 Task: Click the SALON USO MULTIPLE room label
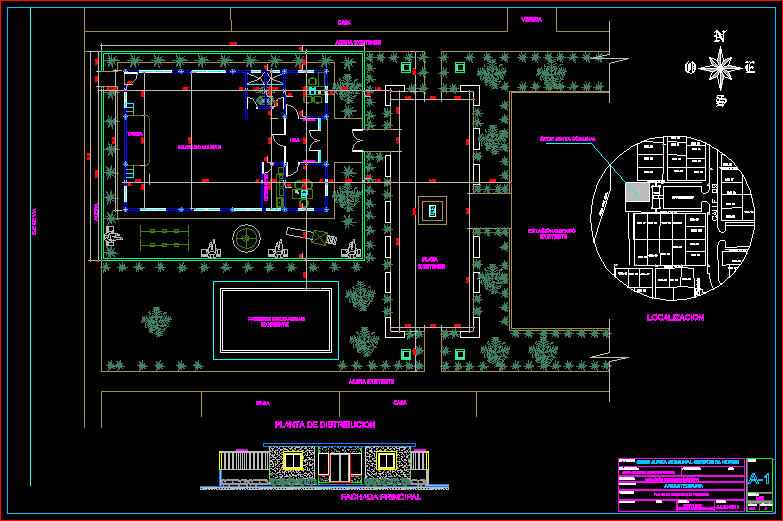200,147
